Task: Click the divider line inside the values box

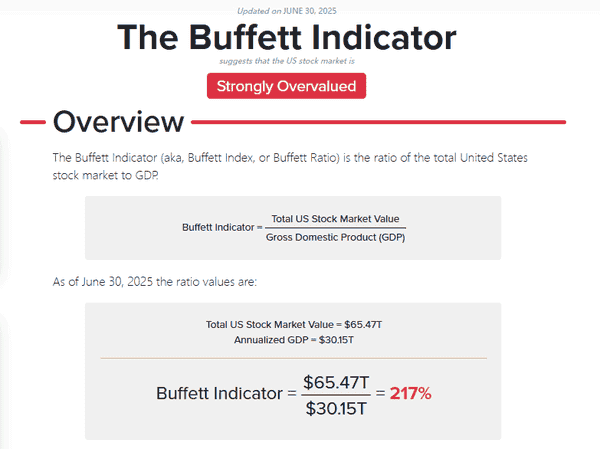Action: [x=293, y=357]
